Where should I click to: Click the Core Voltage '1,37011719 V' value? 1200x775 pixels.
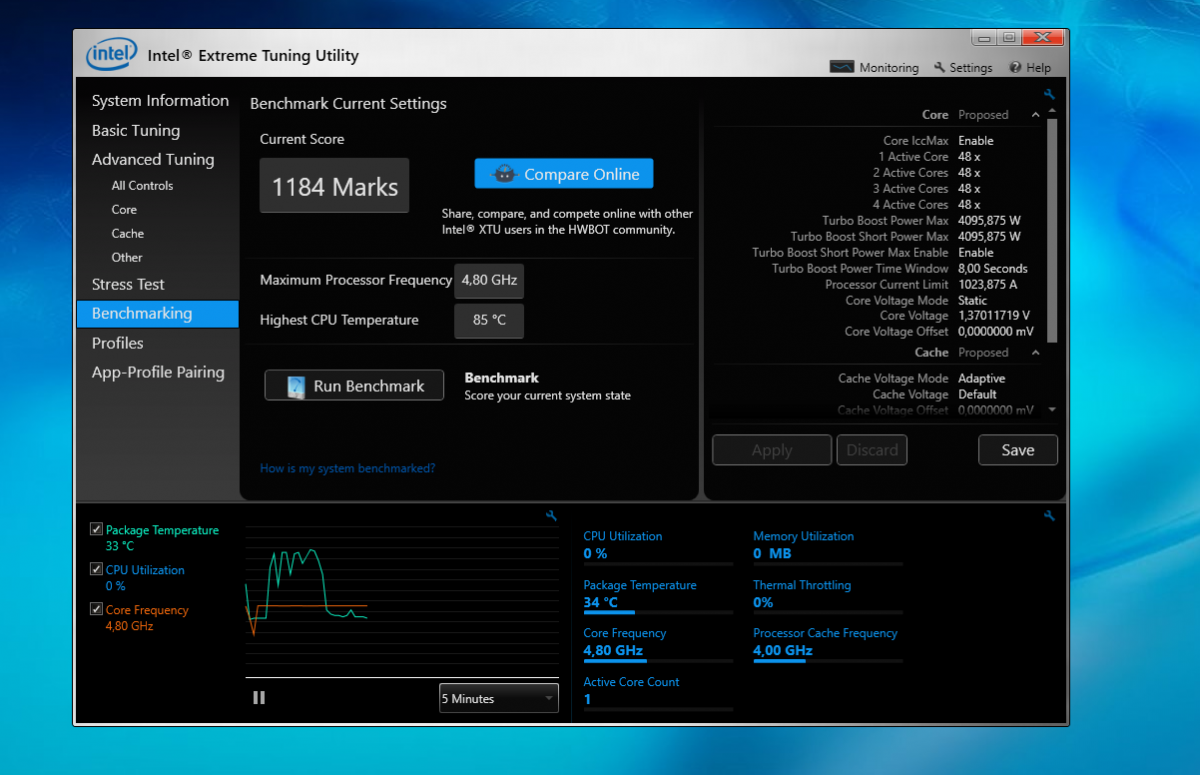(993, 316)
